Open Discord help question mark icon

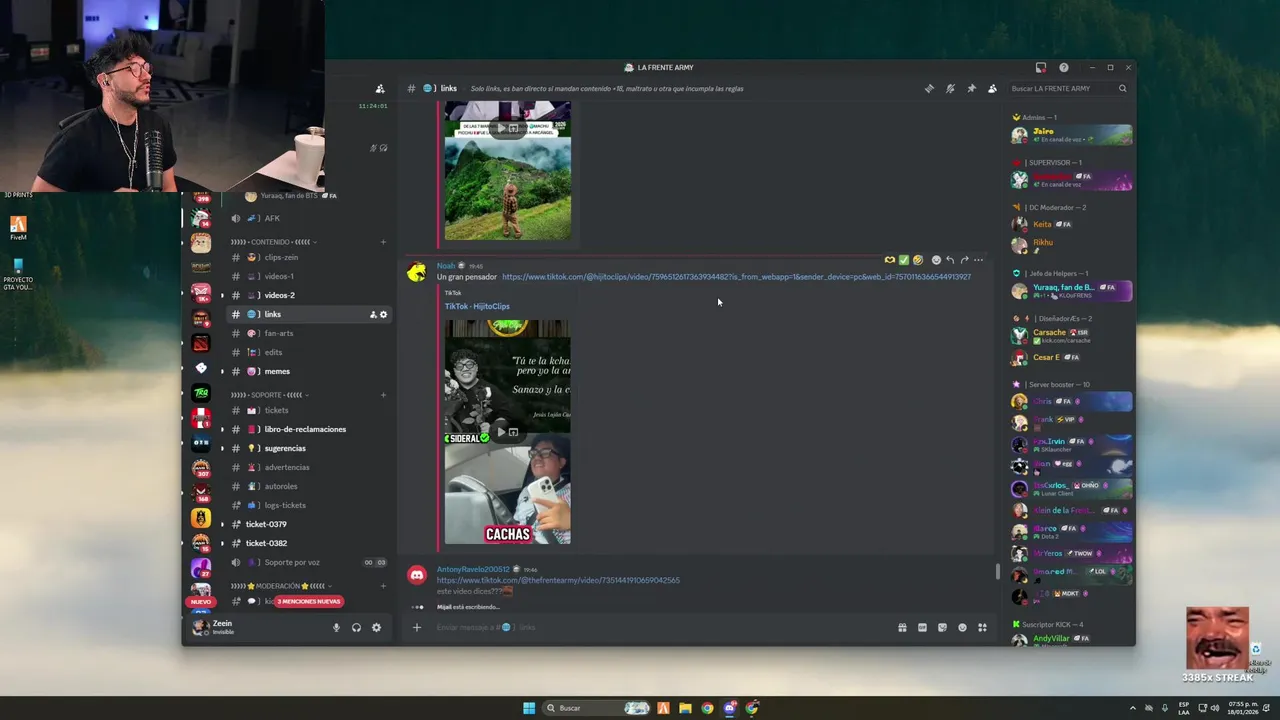coord(1064,68)
